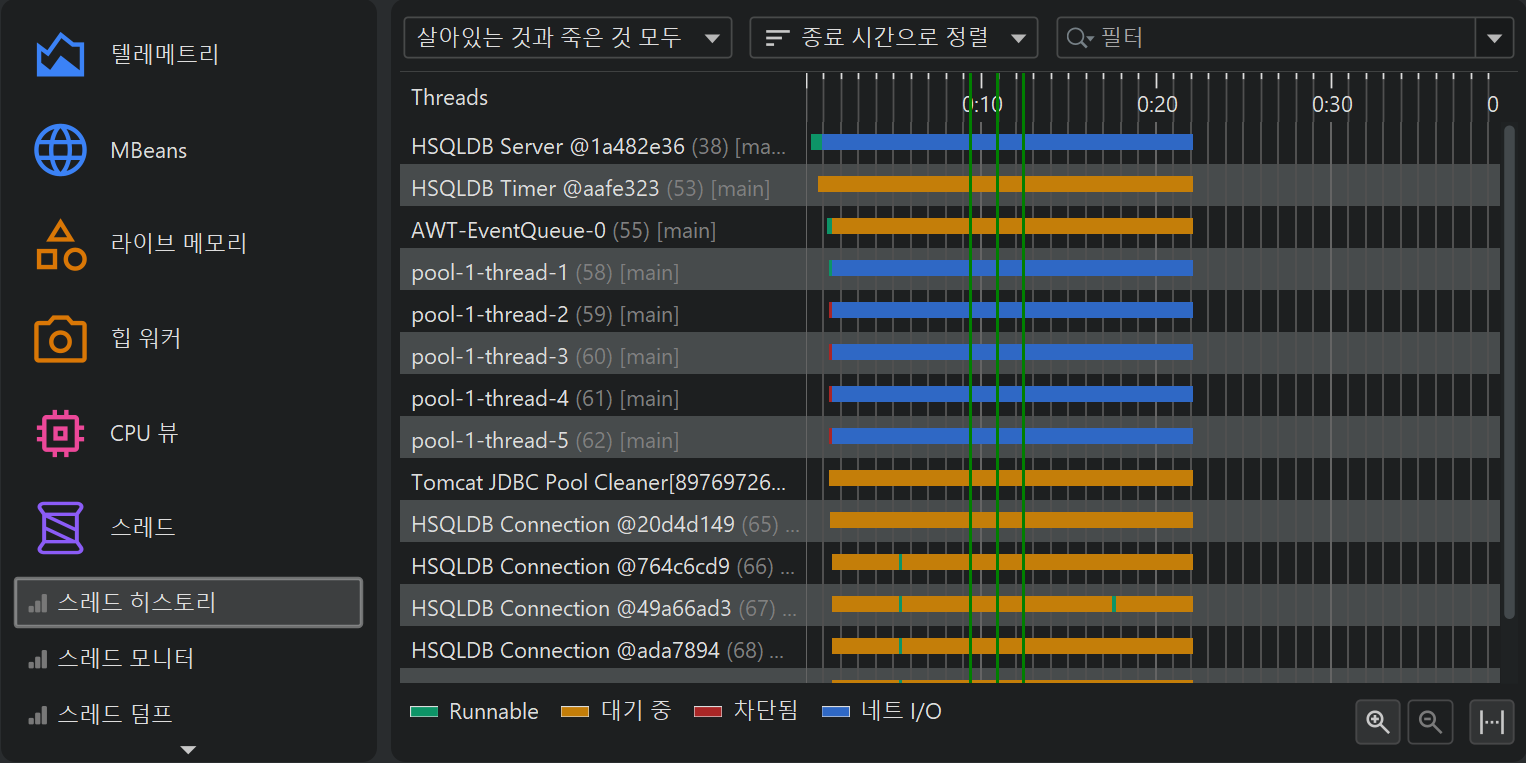The image size is (1526, 763).
Task: Expand the filter history dropdown arrow
Action: (1494, 38)
